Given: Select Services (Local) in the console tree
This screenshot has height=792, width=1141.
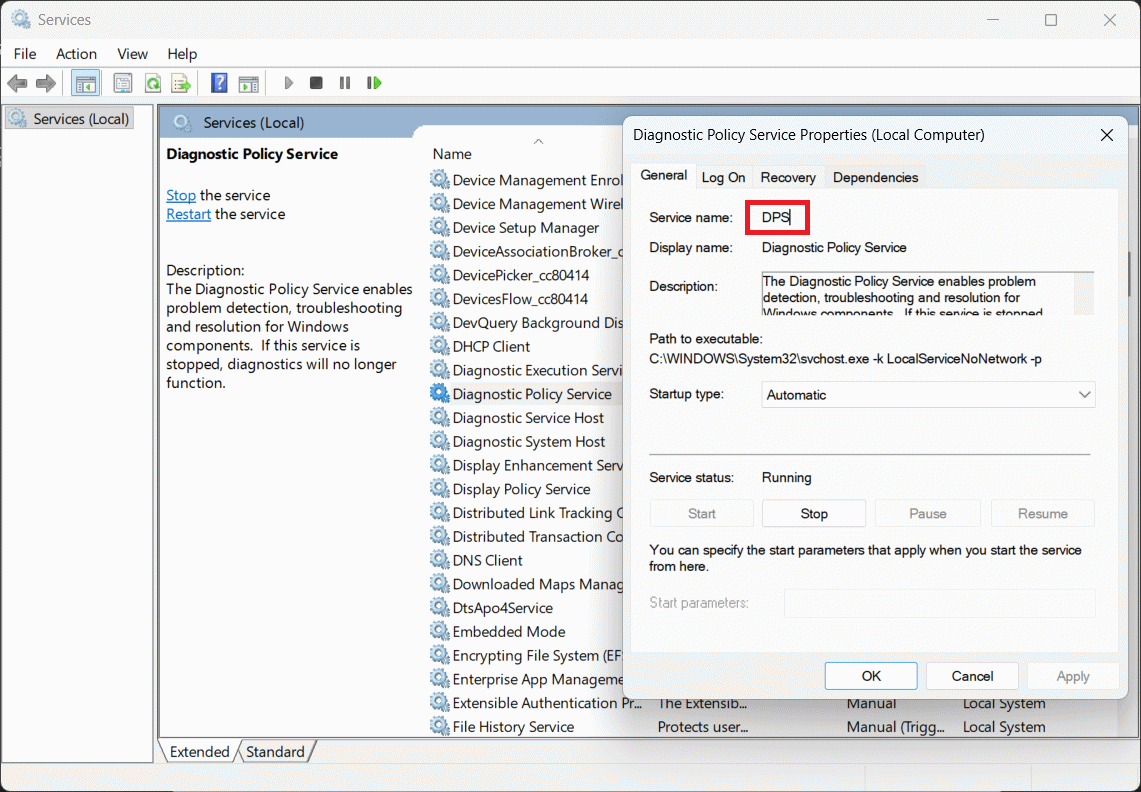Looking at the screenshot, I should [81, 119].
